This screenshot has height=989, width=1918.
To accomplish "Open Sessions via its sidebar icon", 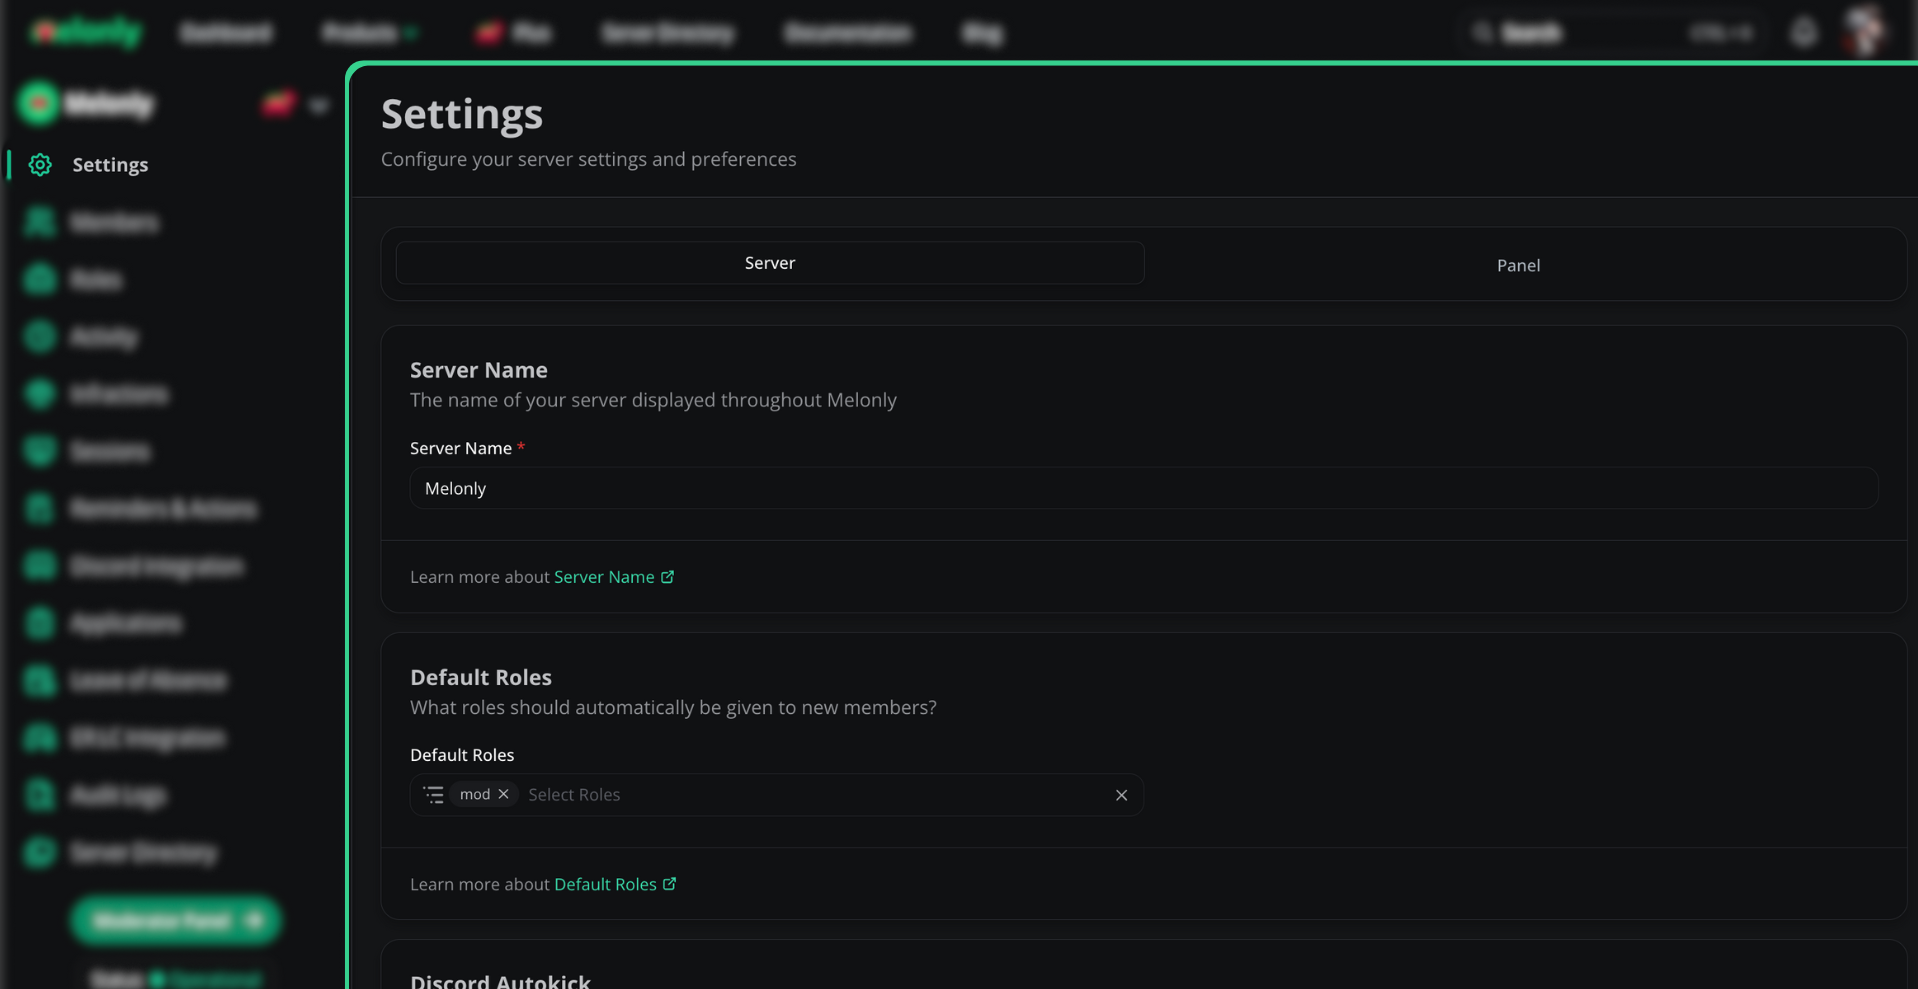I will pos(40,451).
